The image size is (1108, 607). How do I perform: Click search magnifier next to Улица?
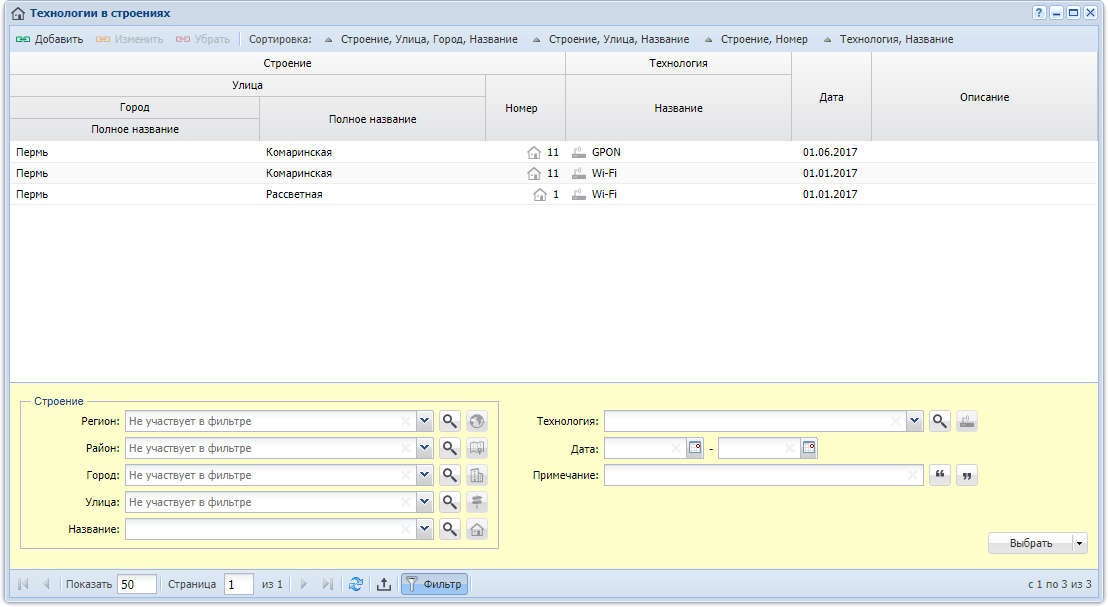tap(449, 502)
